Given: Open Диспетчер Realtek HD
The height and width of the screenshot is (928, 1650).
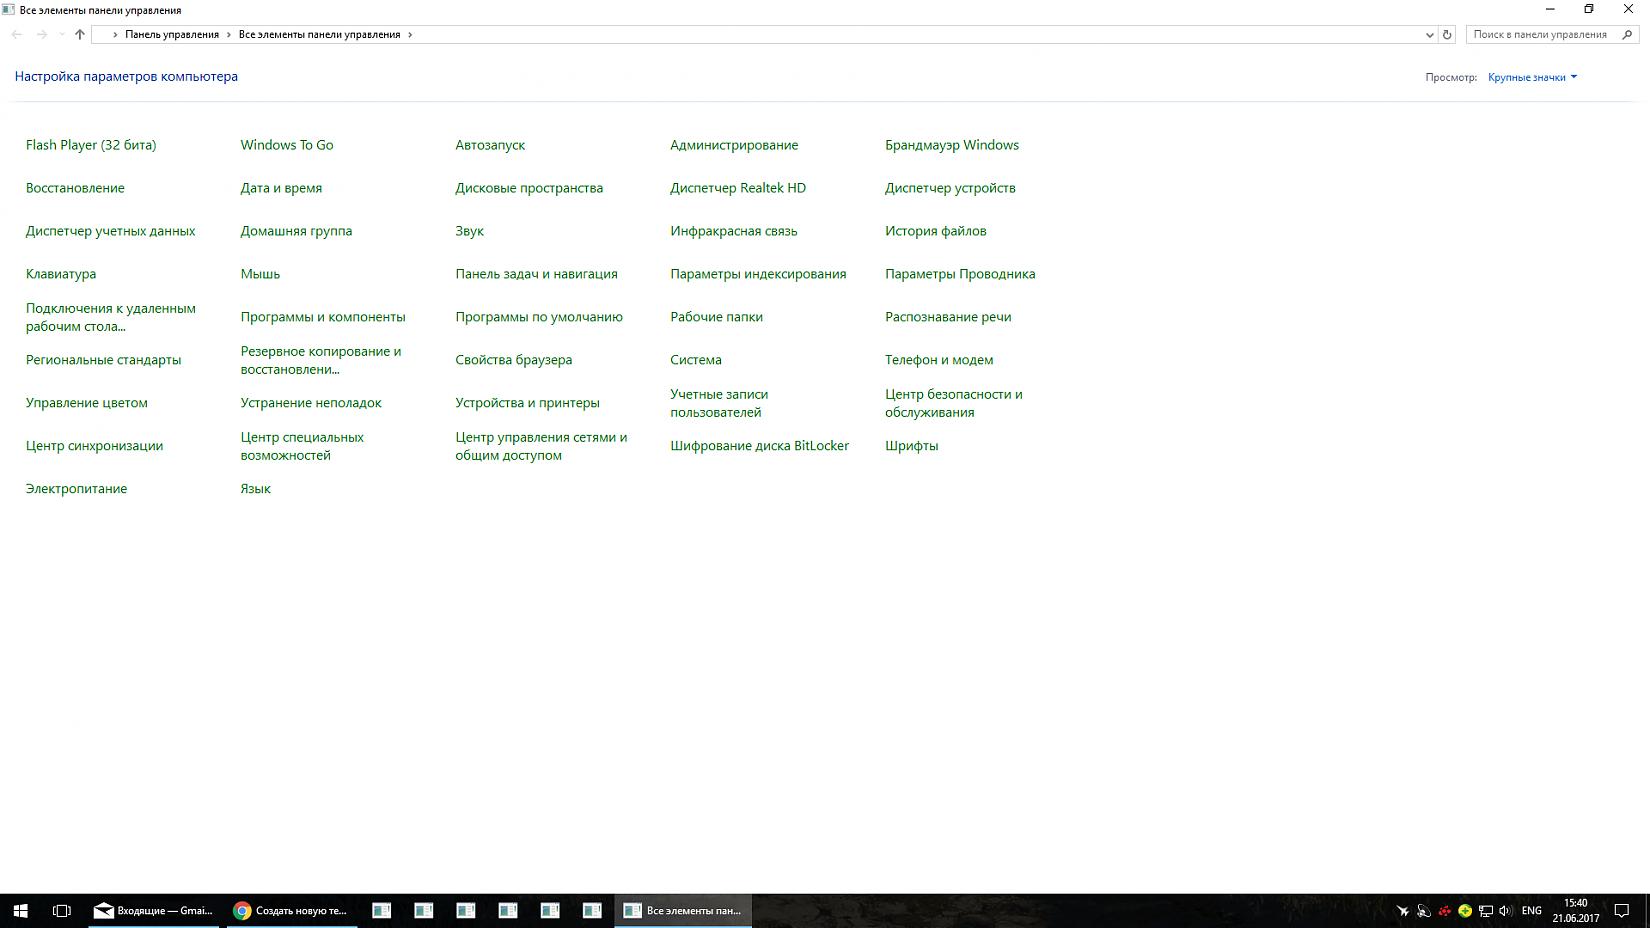Looking at the screenshot, I should point(738,188).
